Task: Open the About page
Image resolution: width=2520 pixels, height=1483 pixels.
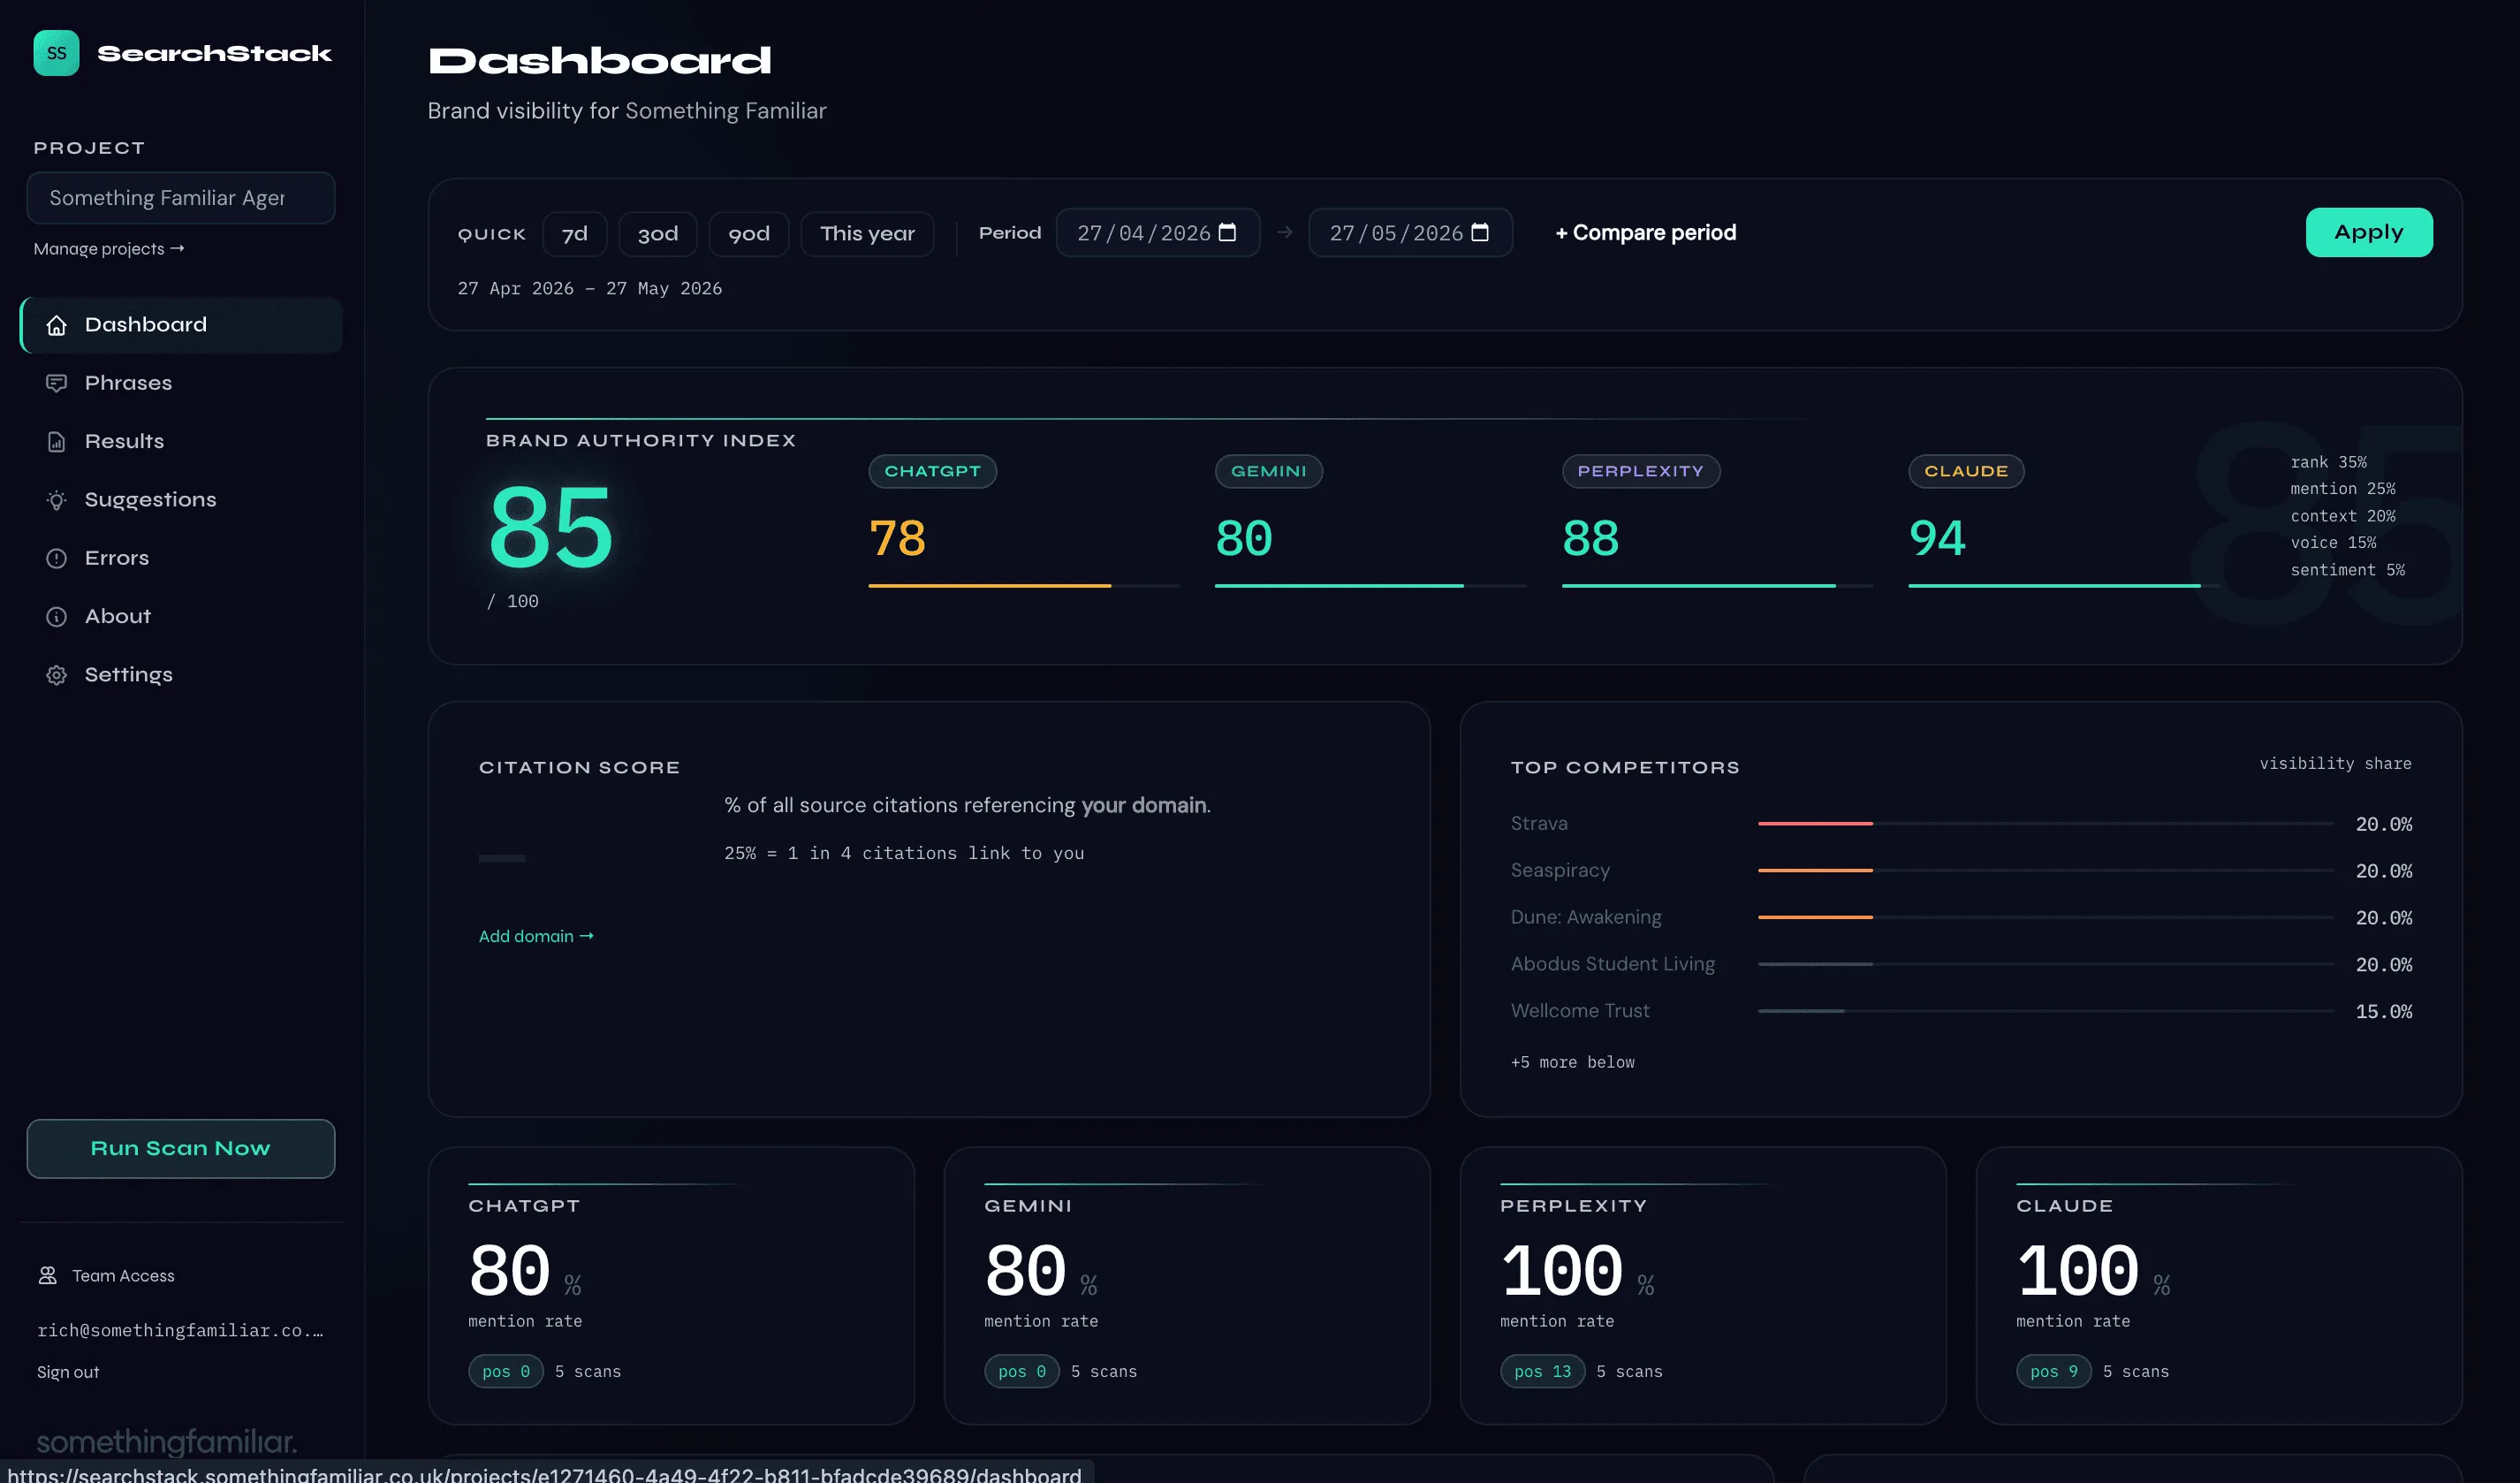Action: (x=181, y=616)
